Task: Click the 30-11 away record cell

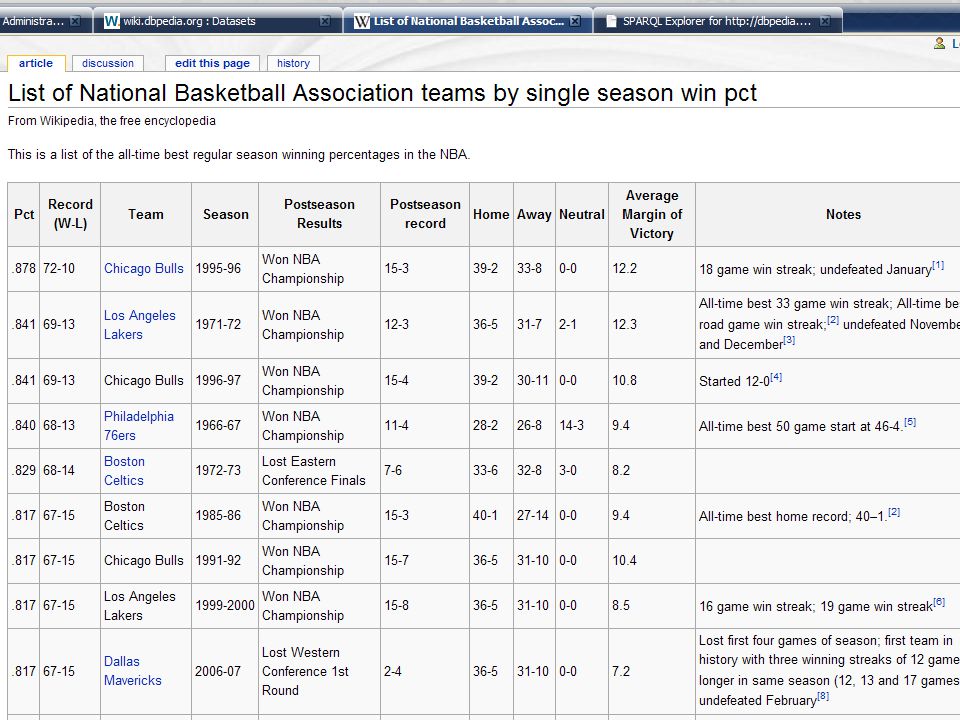Action: pos(534,380)
